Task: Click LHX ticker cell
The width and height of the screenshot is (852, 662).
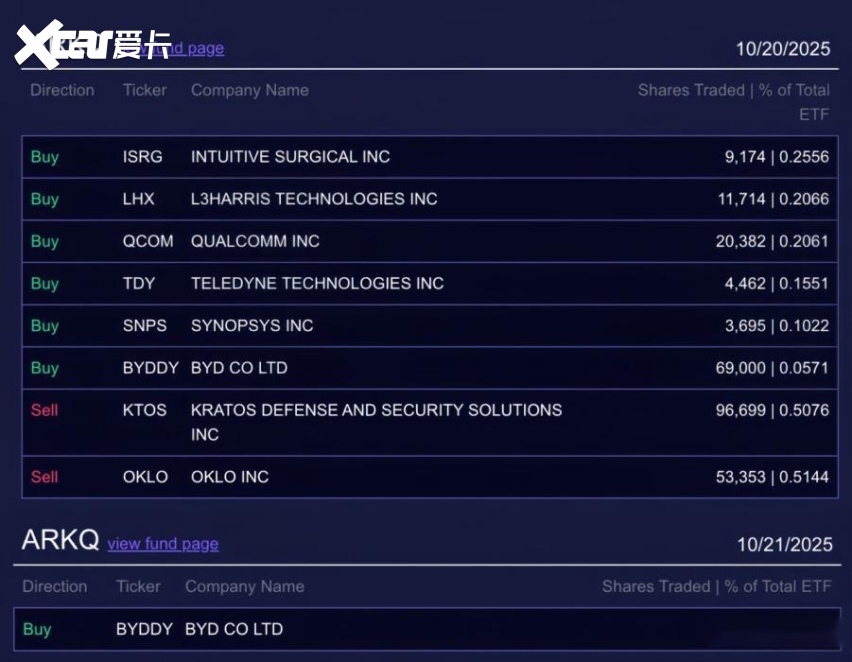Action: point(139,199)
